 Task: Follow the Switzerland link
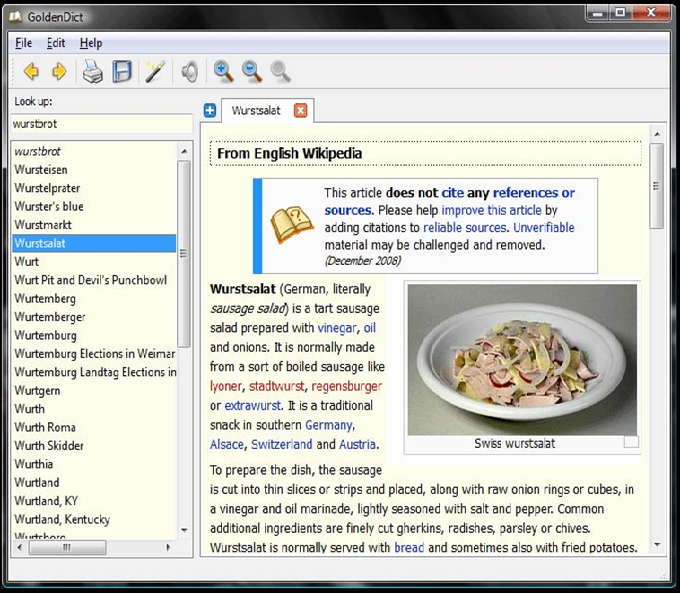pyautogui.click(x=281, y=444)
